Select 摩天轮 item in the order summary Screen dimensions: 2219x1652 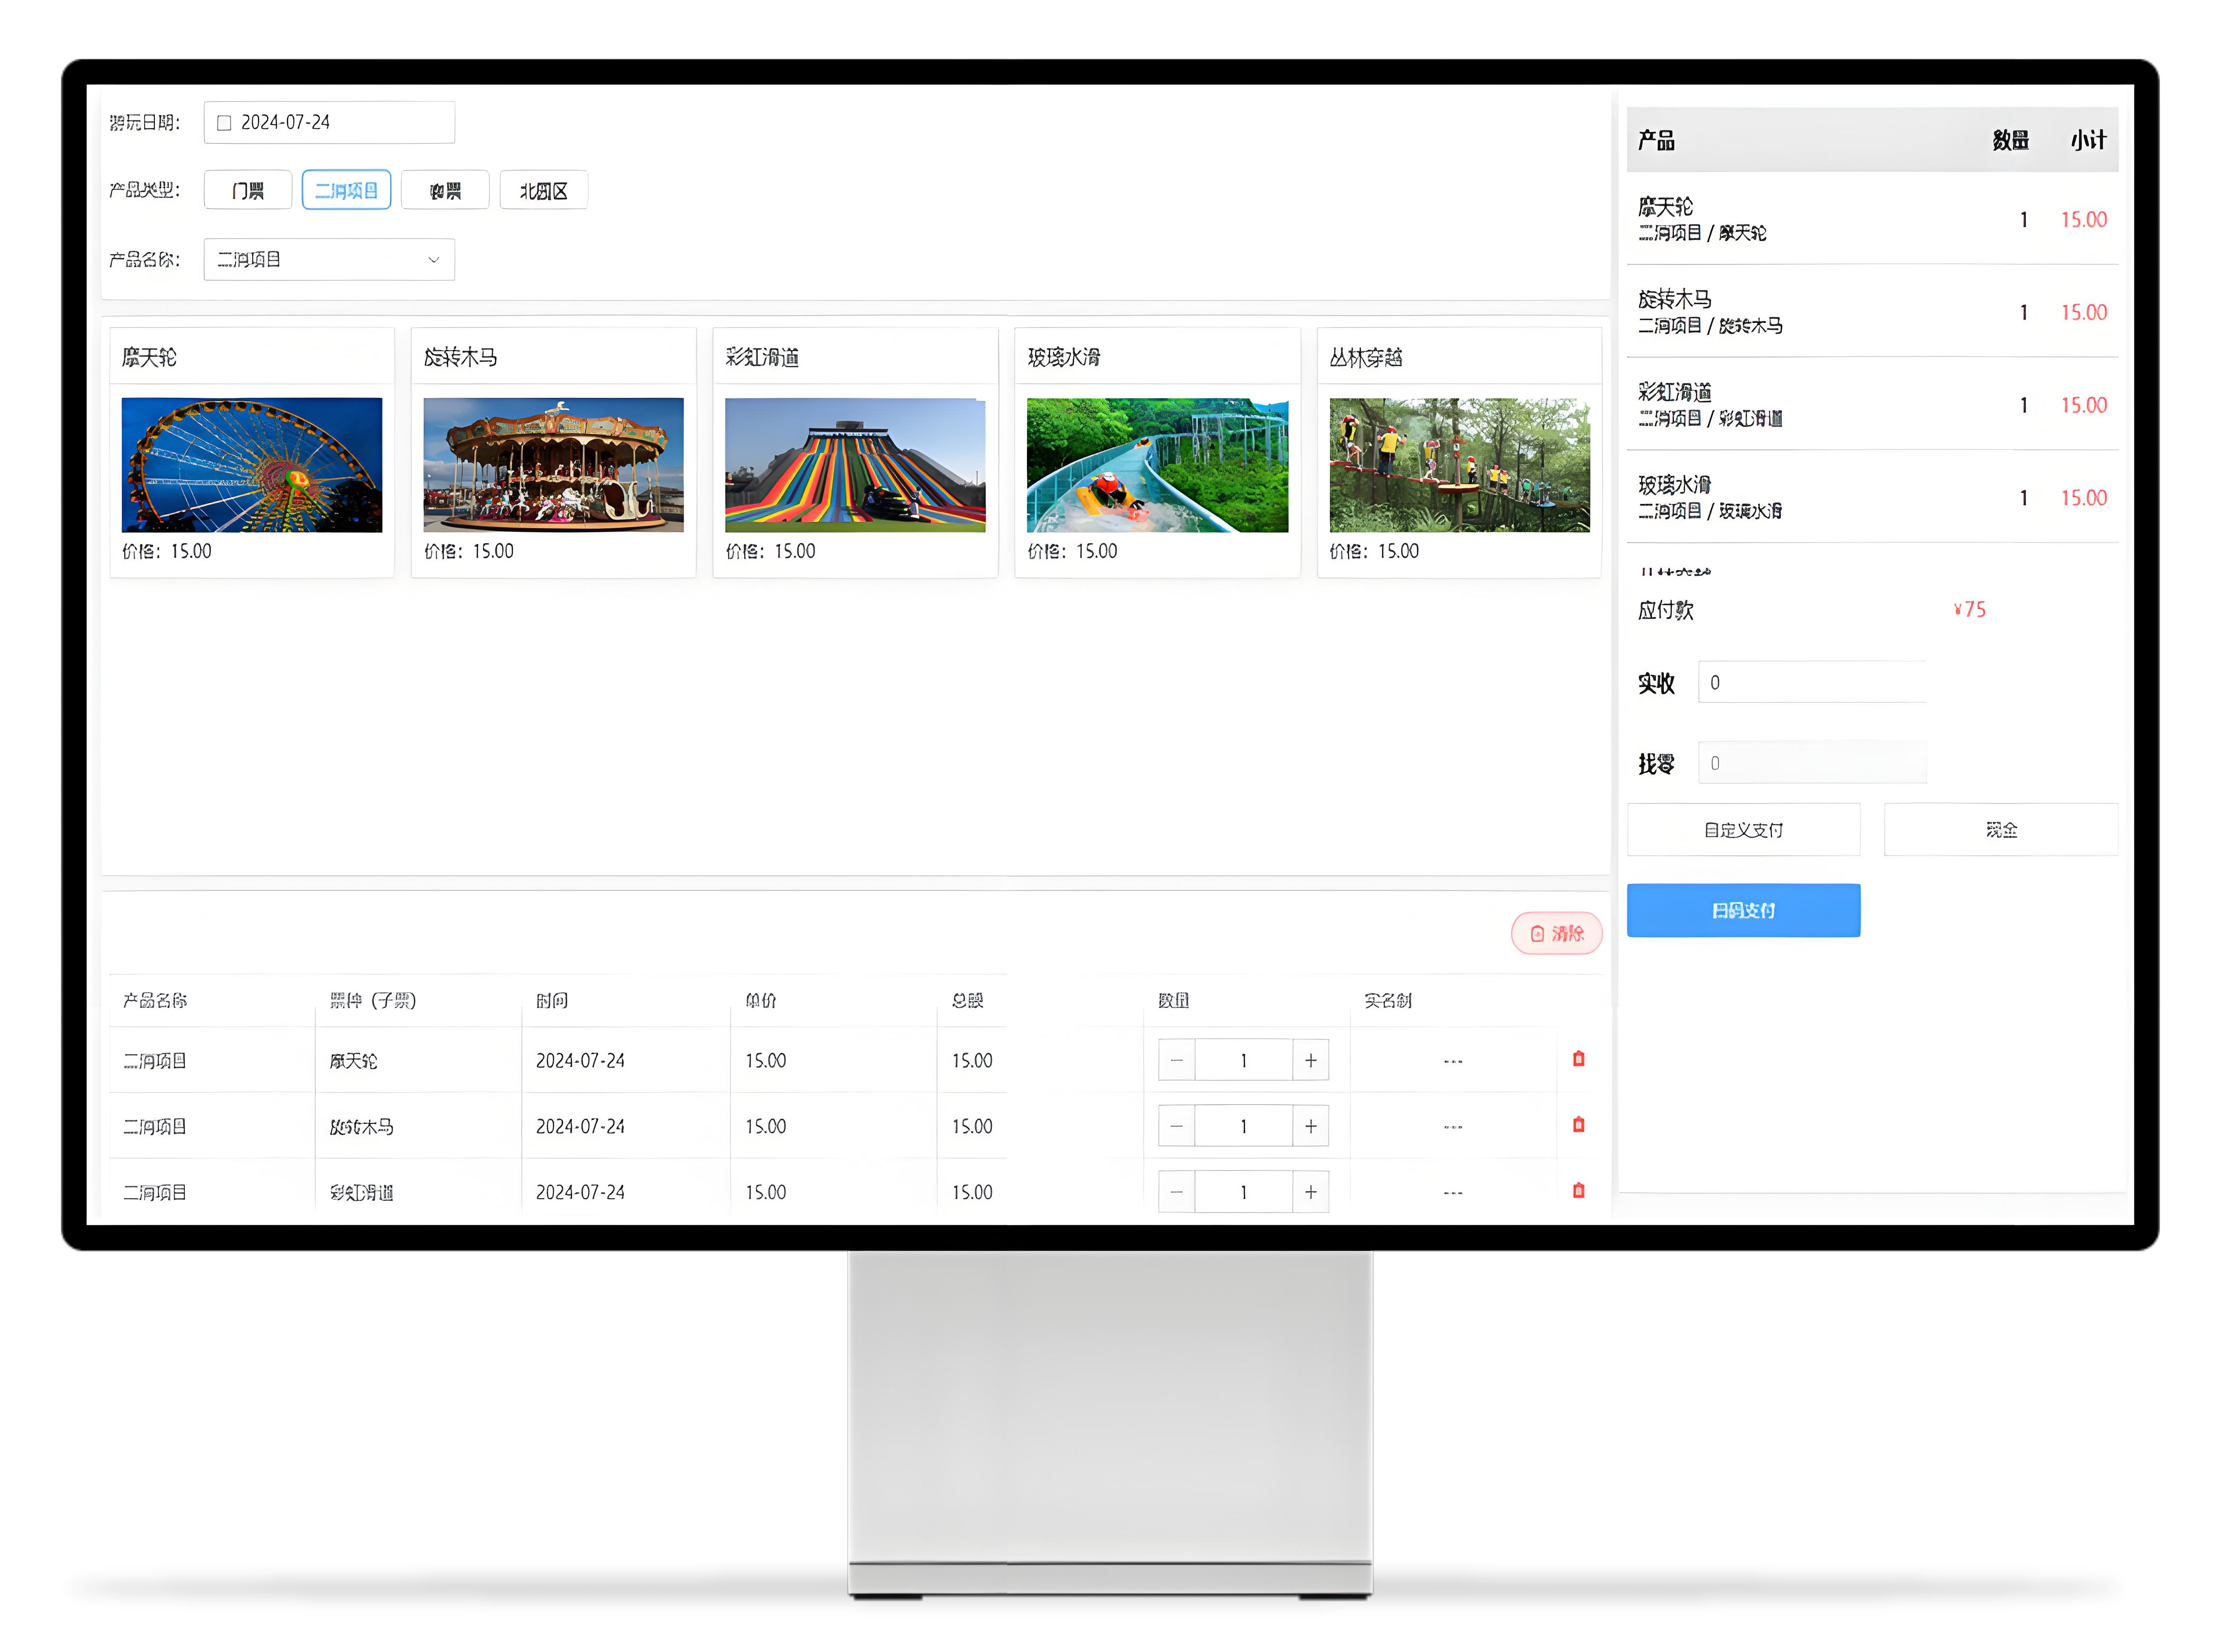click(x=1872, y=219)
